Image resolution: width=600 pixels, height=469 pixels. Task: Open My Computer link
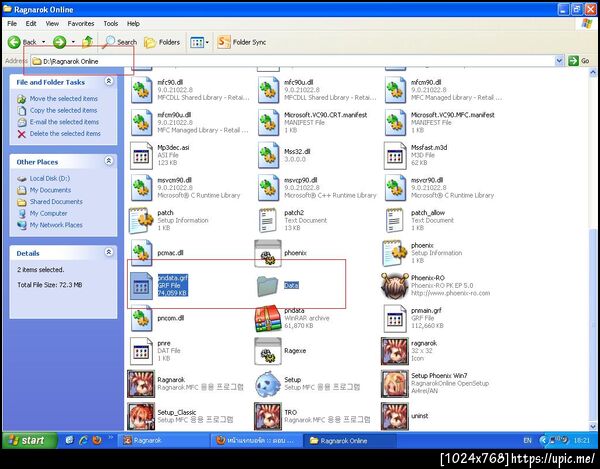click(48, 213)
